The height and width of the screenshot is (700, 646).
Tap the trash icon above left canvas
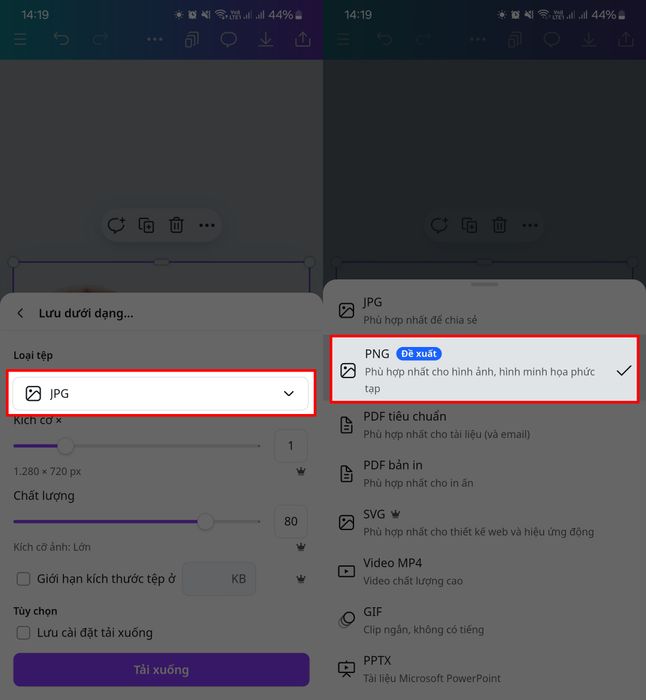click(176, 225)
